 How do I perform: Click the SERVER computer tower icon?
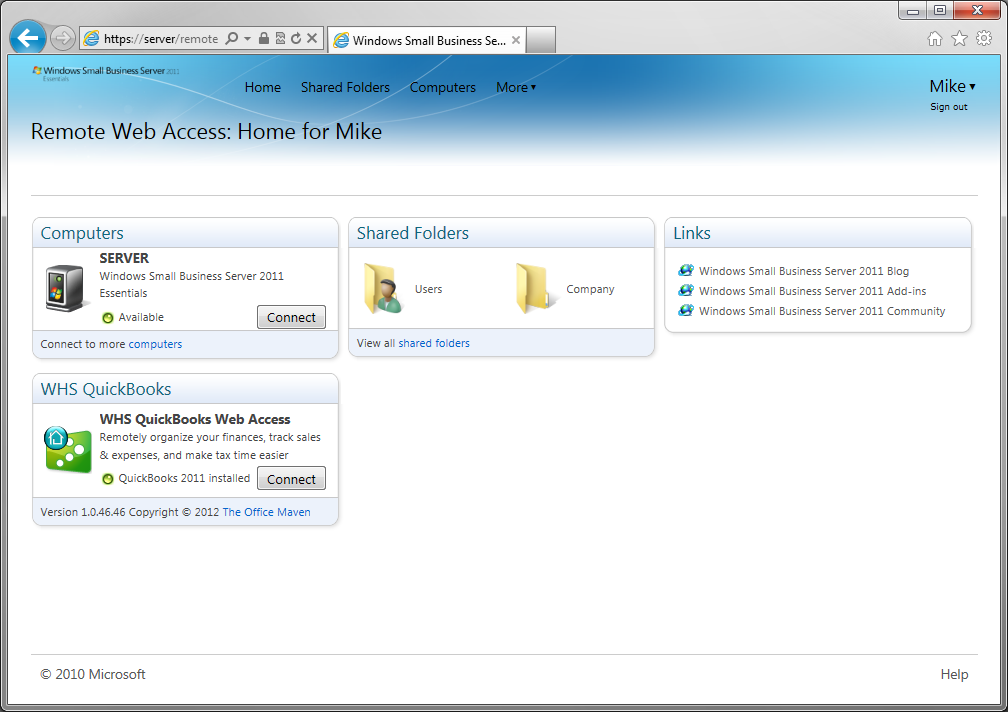pos(68,288)
